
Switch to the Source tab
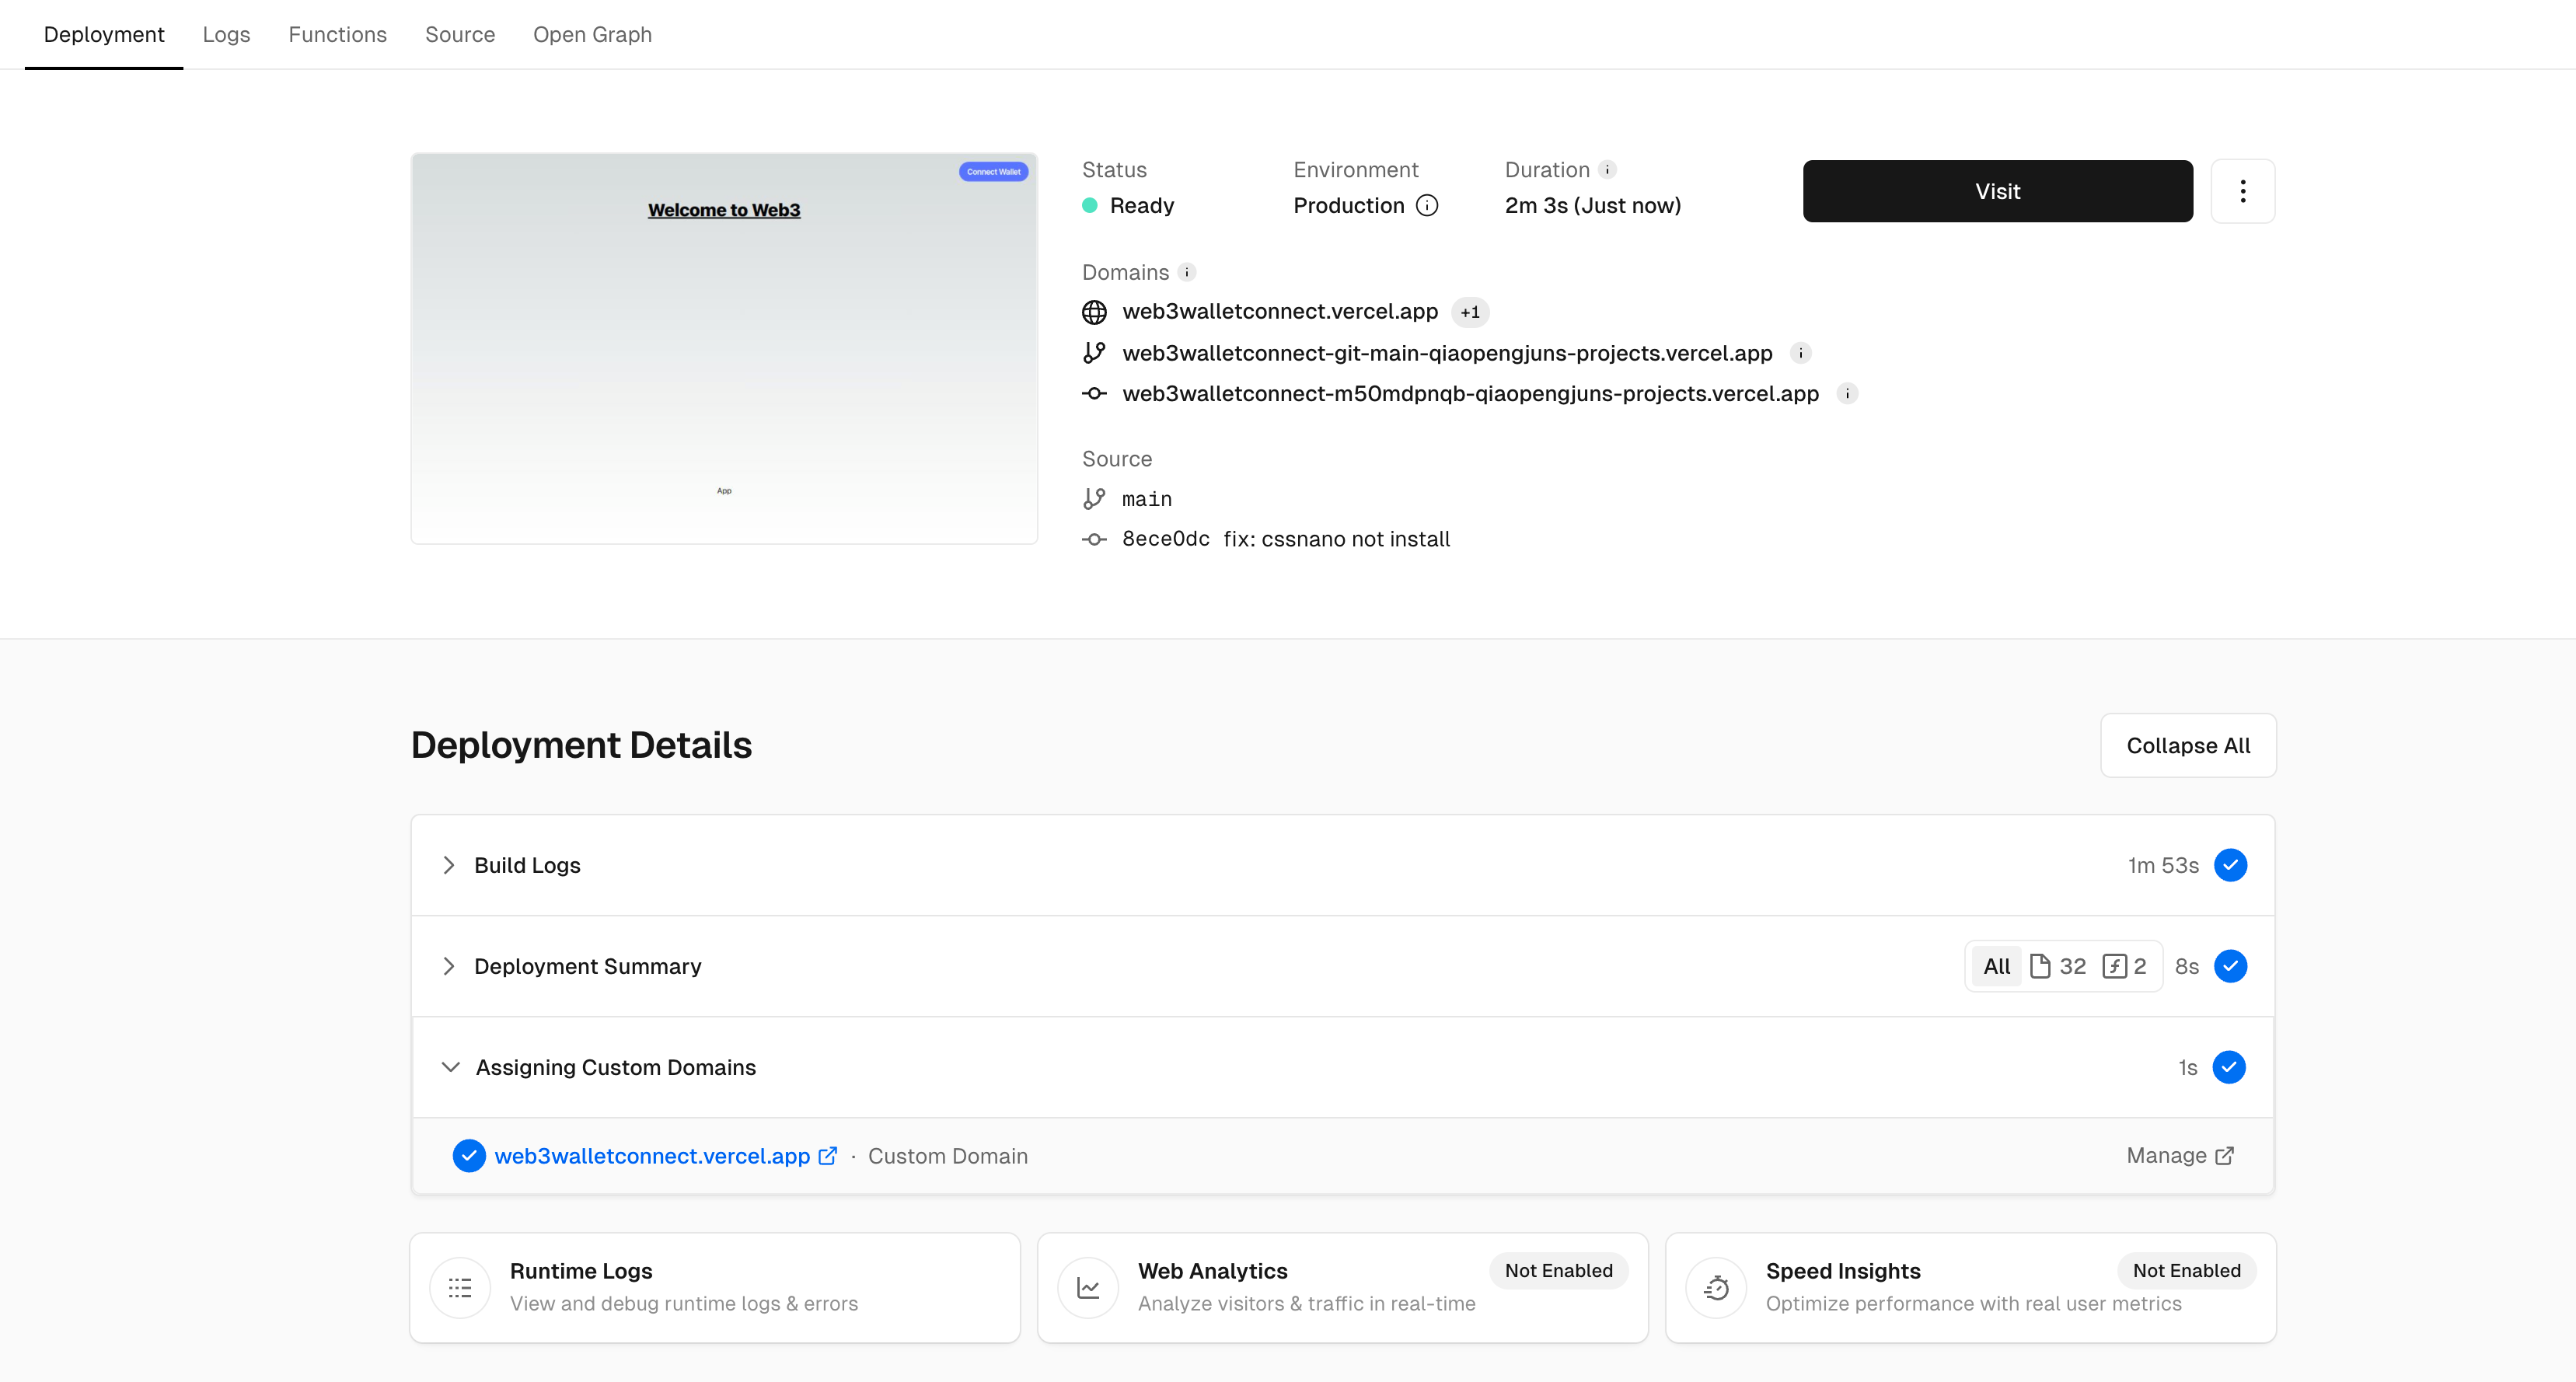click(460, 34)
